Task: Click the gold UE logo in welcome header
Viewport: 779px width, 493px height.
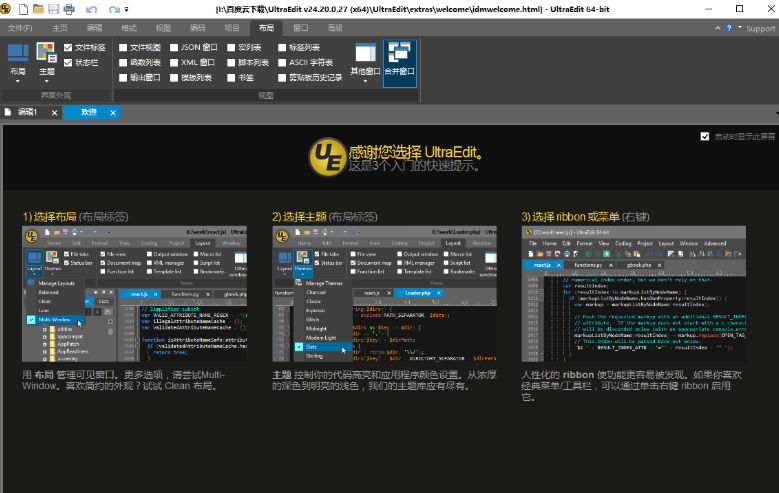Action: [327, 157]
